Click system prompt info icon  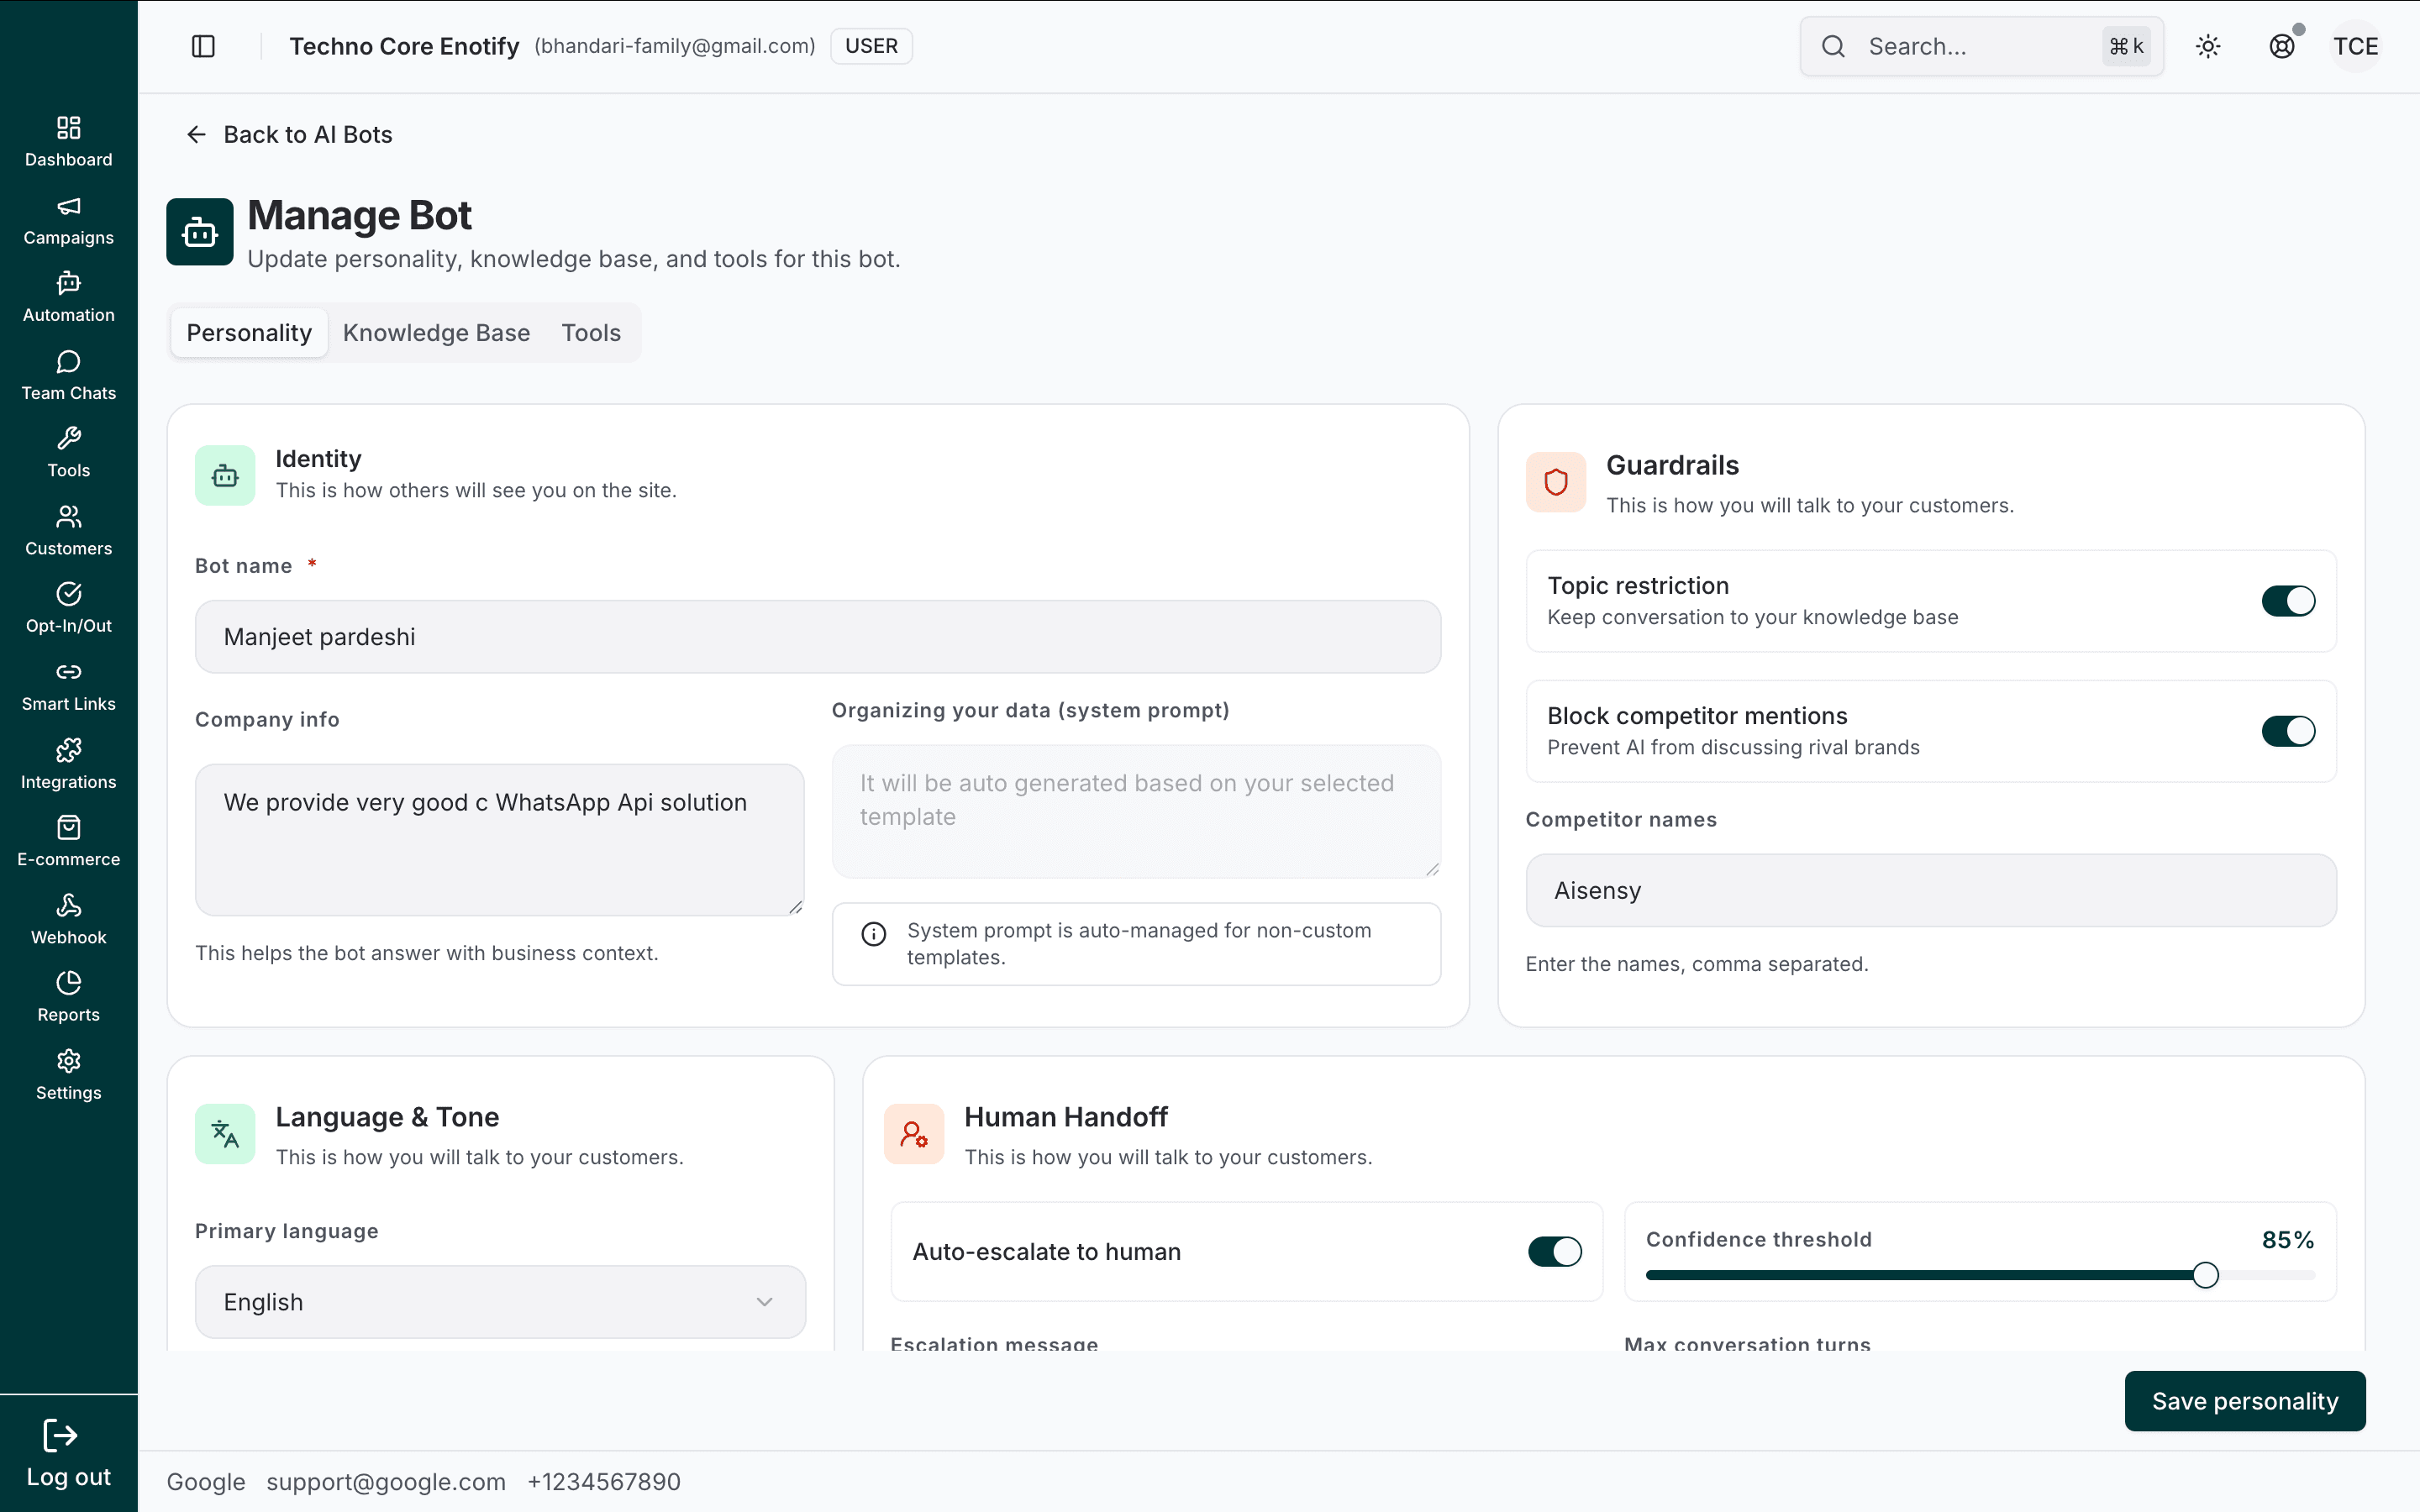coord(874,934)
